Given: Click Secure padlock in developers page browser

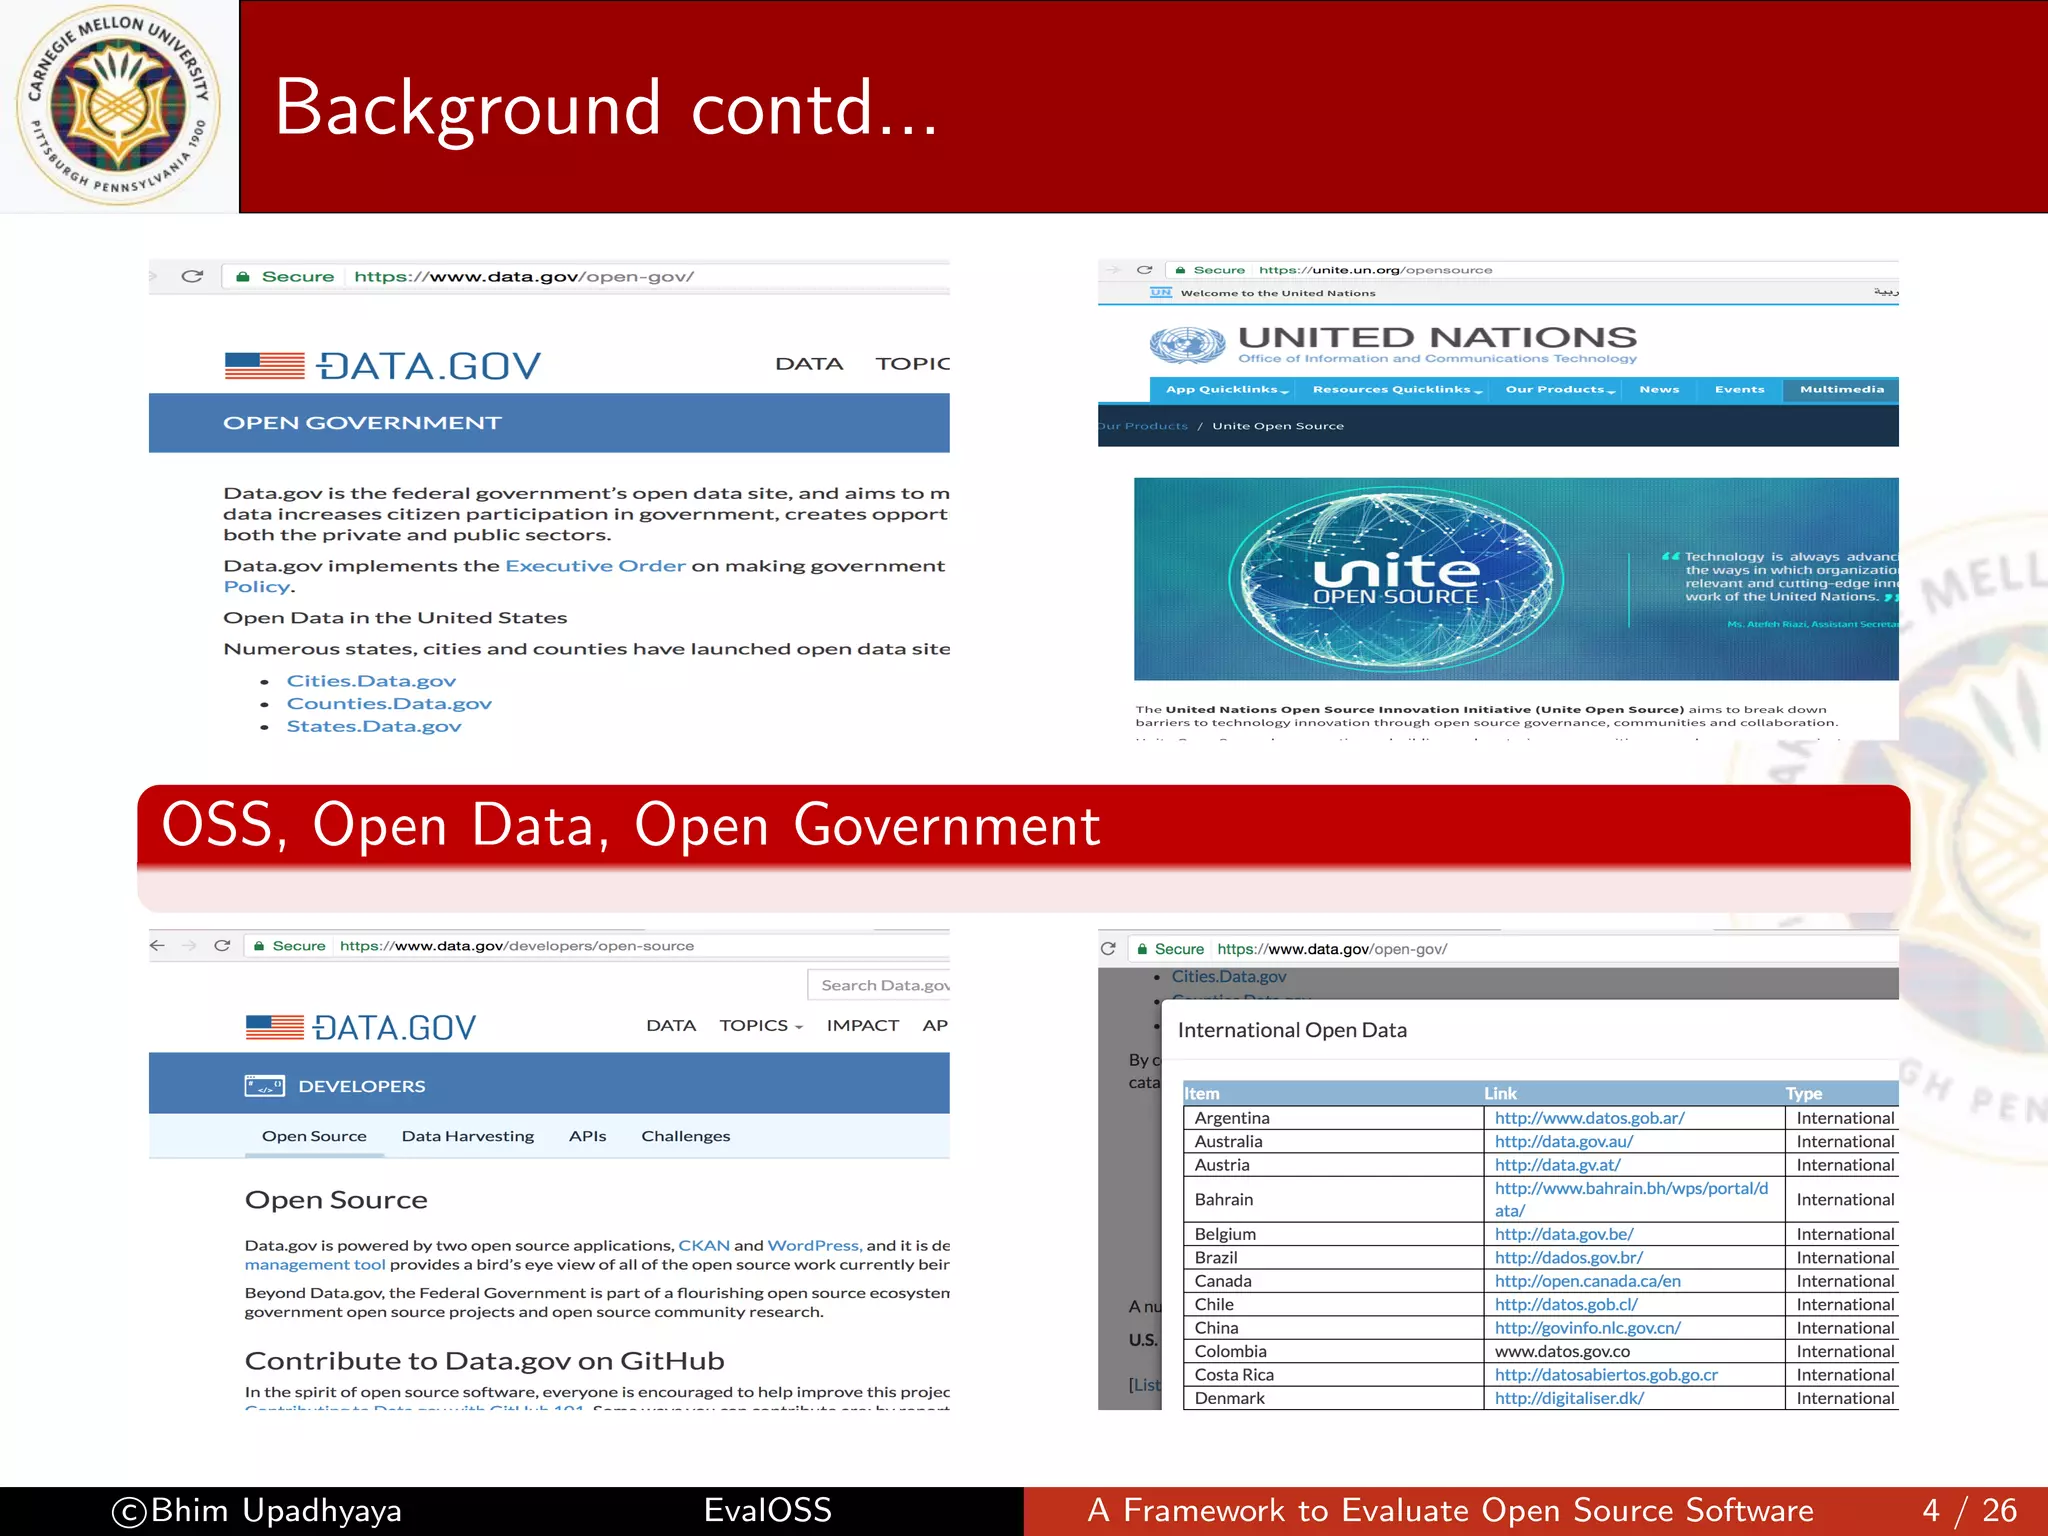Looking at the screenshot, I should pyautogui.click(x=259, y=946).
